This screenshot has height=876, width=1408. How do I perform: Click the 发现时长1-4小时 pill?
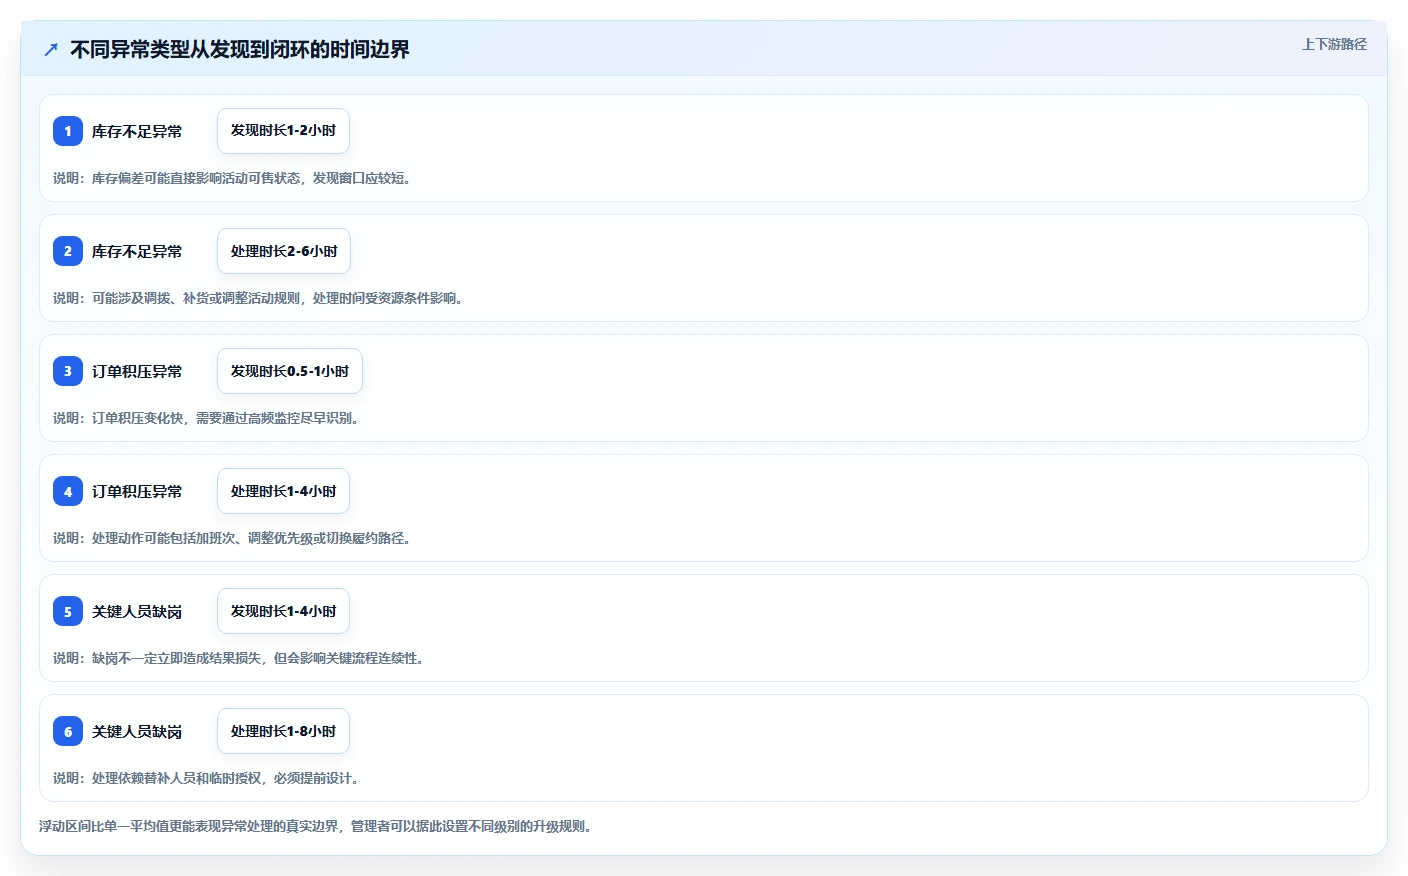283,611
